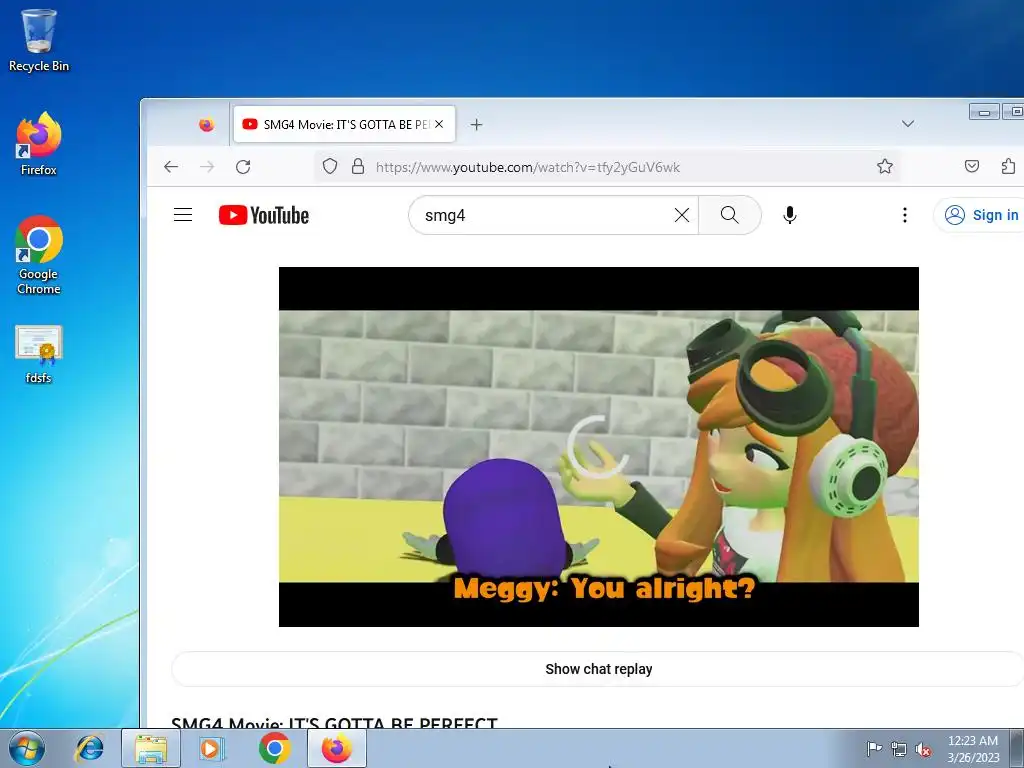
Task: Reload the current YouTube page
Action: coord(243,167)
